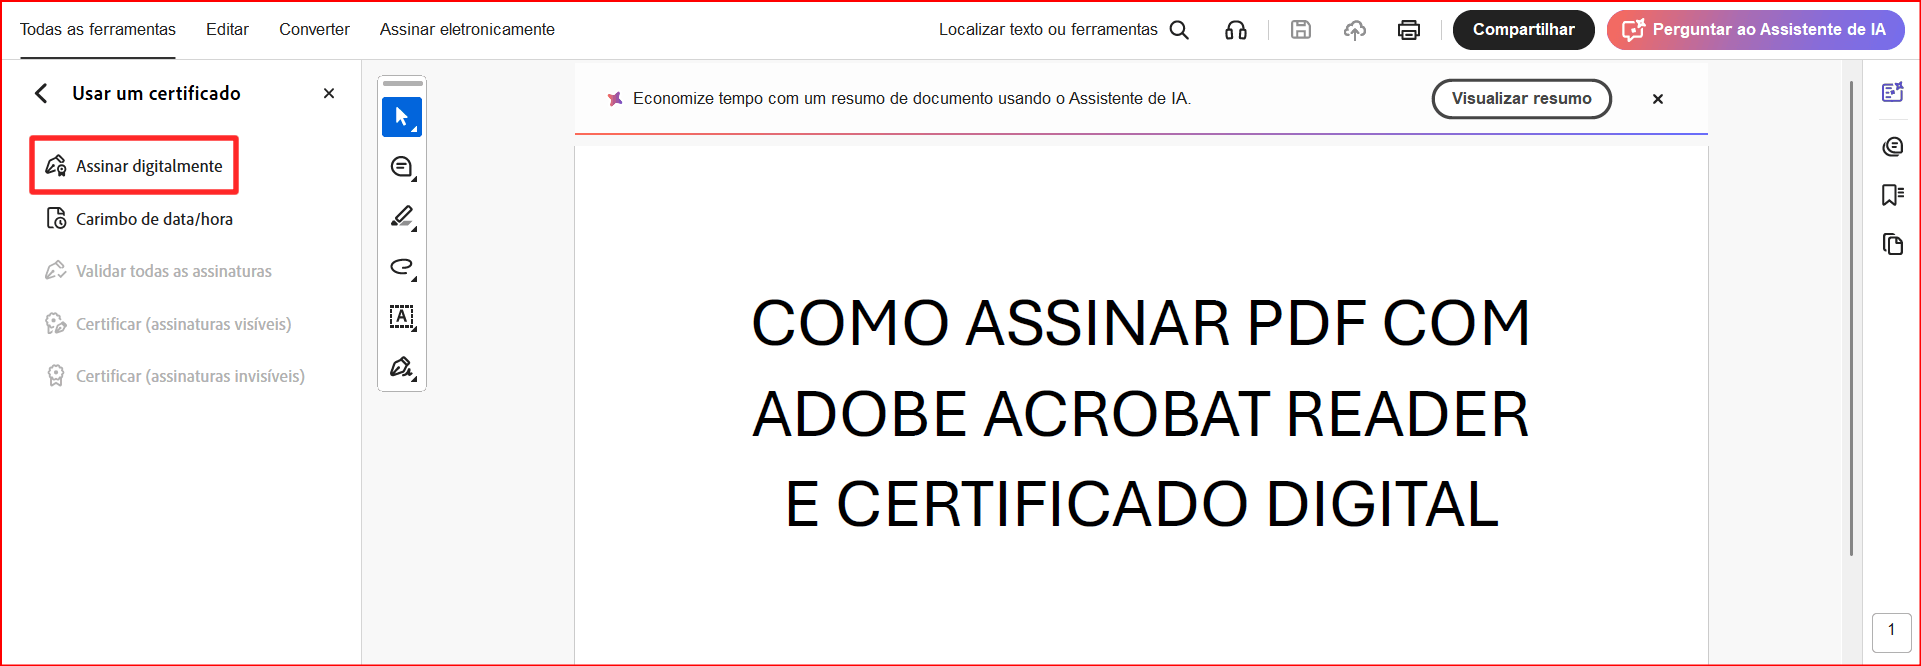Open page thumbnails panel in right sidebar
1921x666 pixels.
coord(1892,244)
